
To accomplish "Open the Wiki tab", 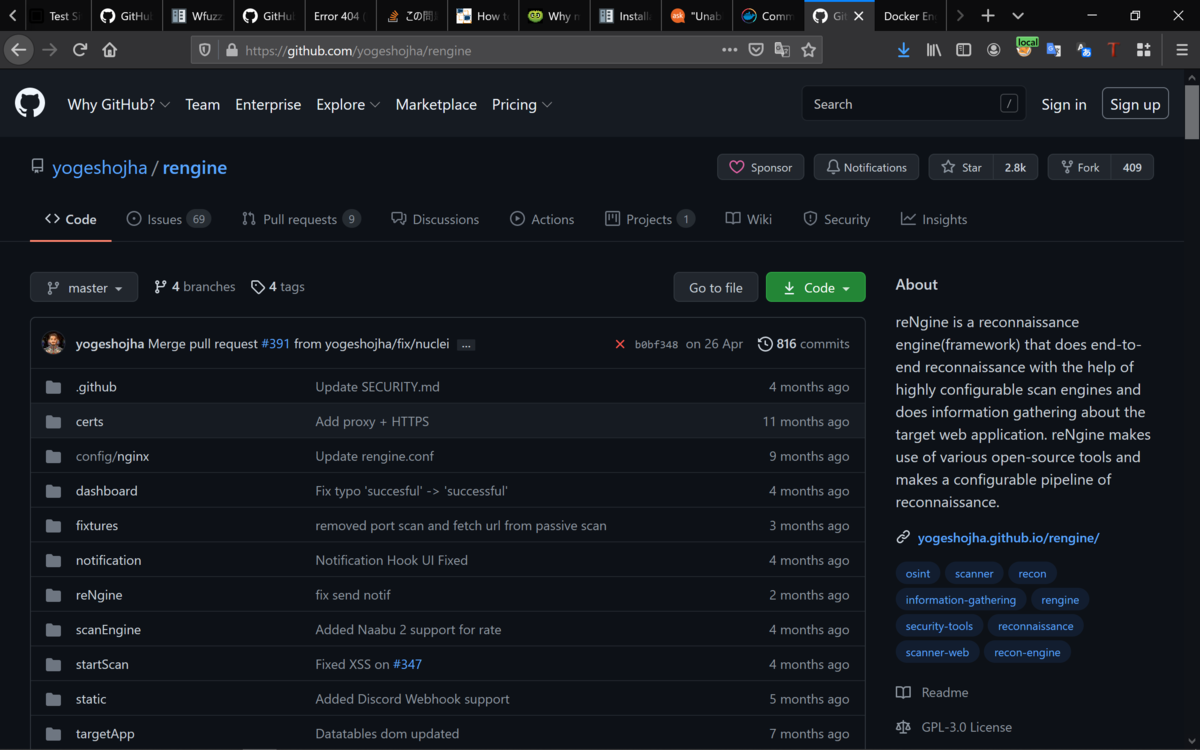I will (x=749, y=219).
